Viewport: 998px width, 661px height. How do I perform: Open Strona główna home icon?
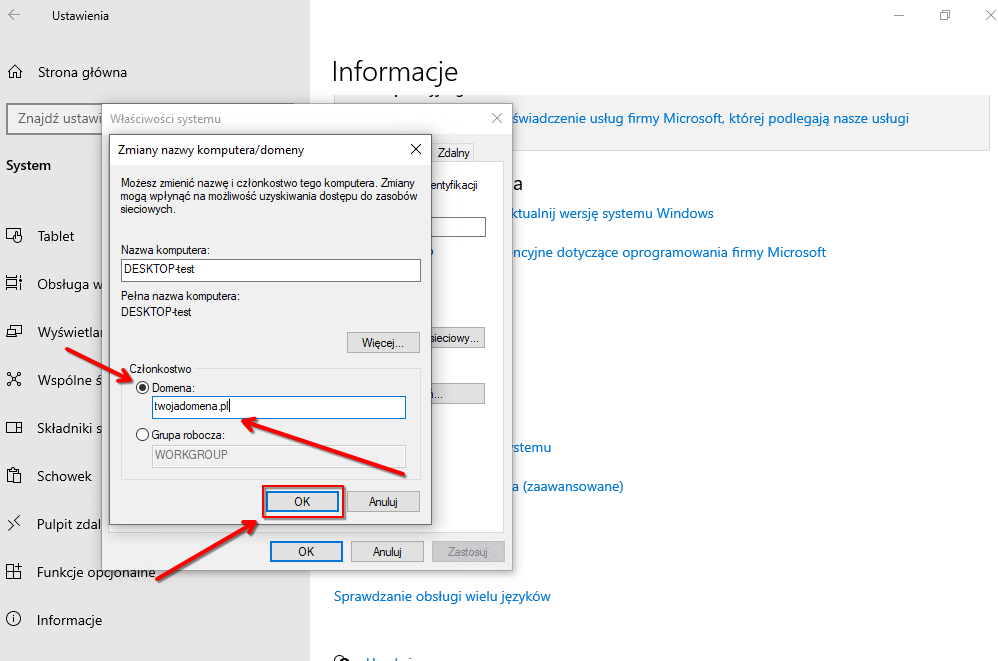15,72
